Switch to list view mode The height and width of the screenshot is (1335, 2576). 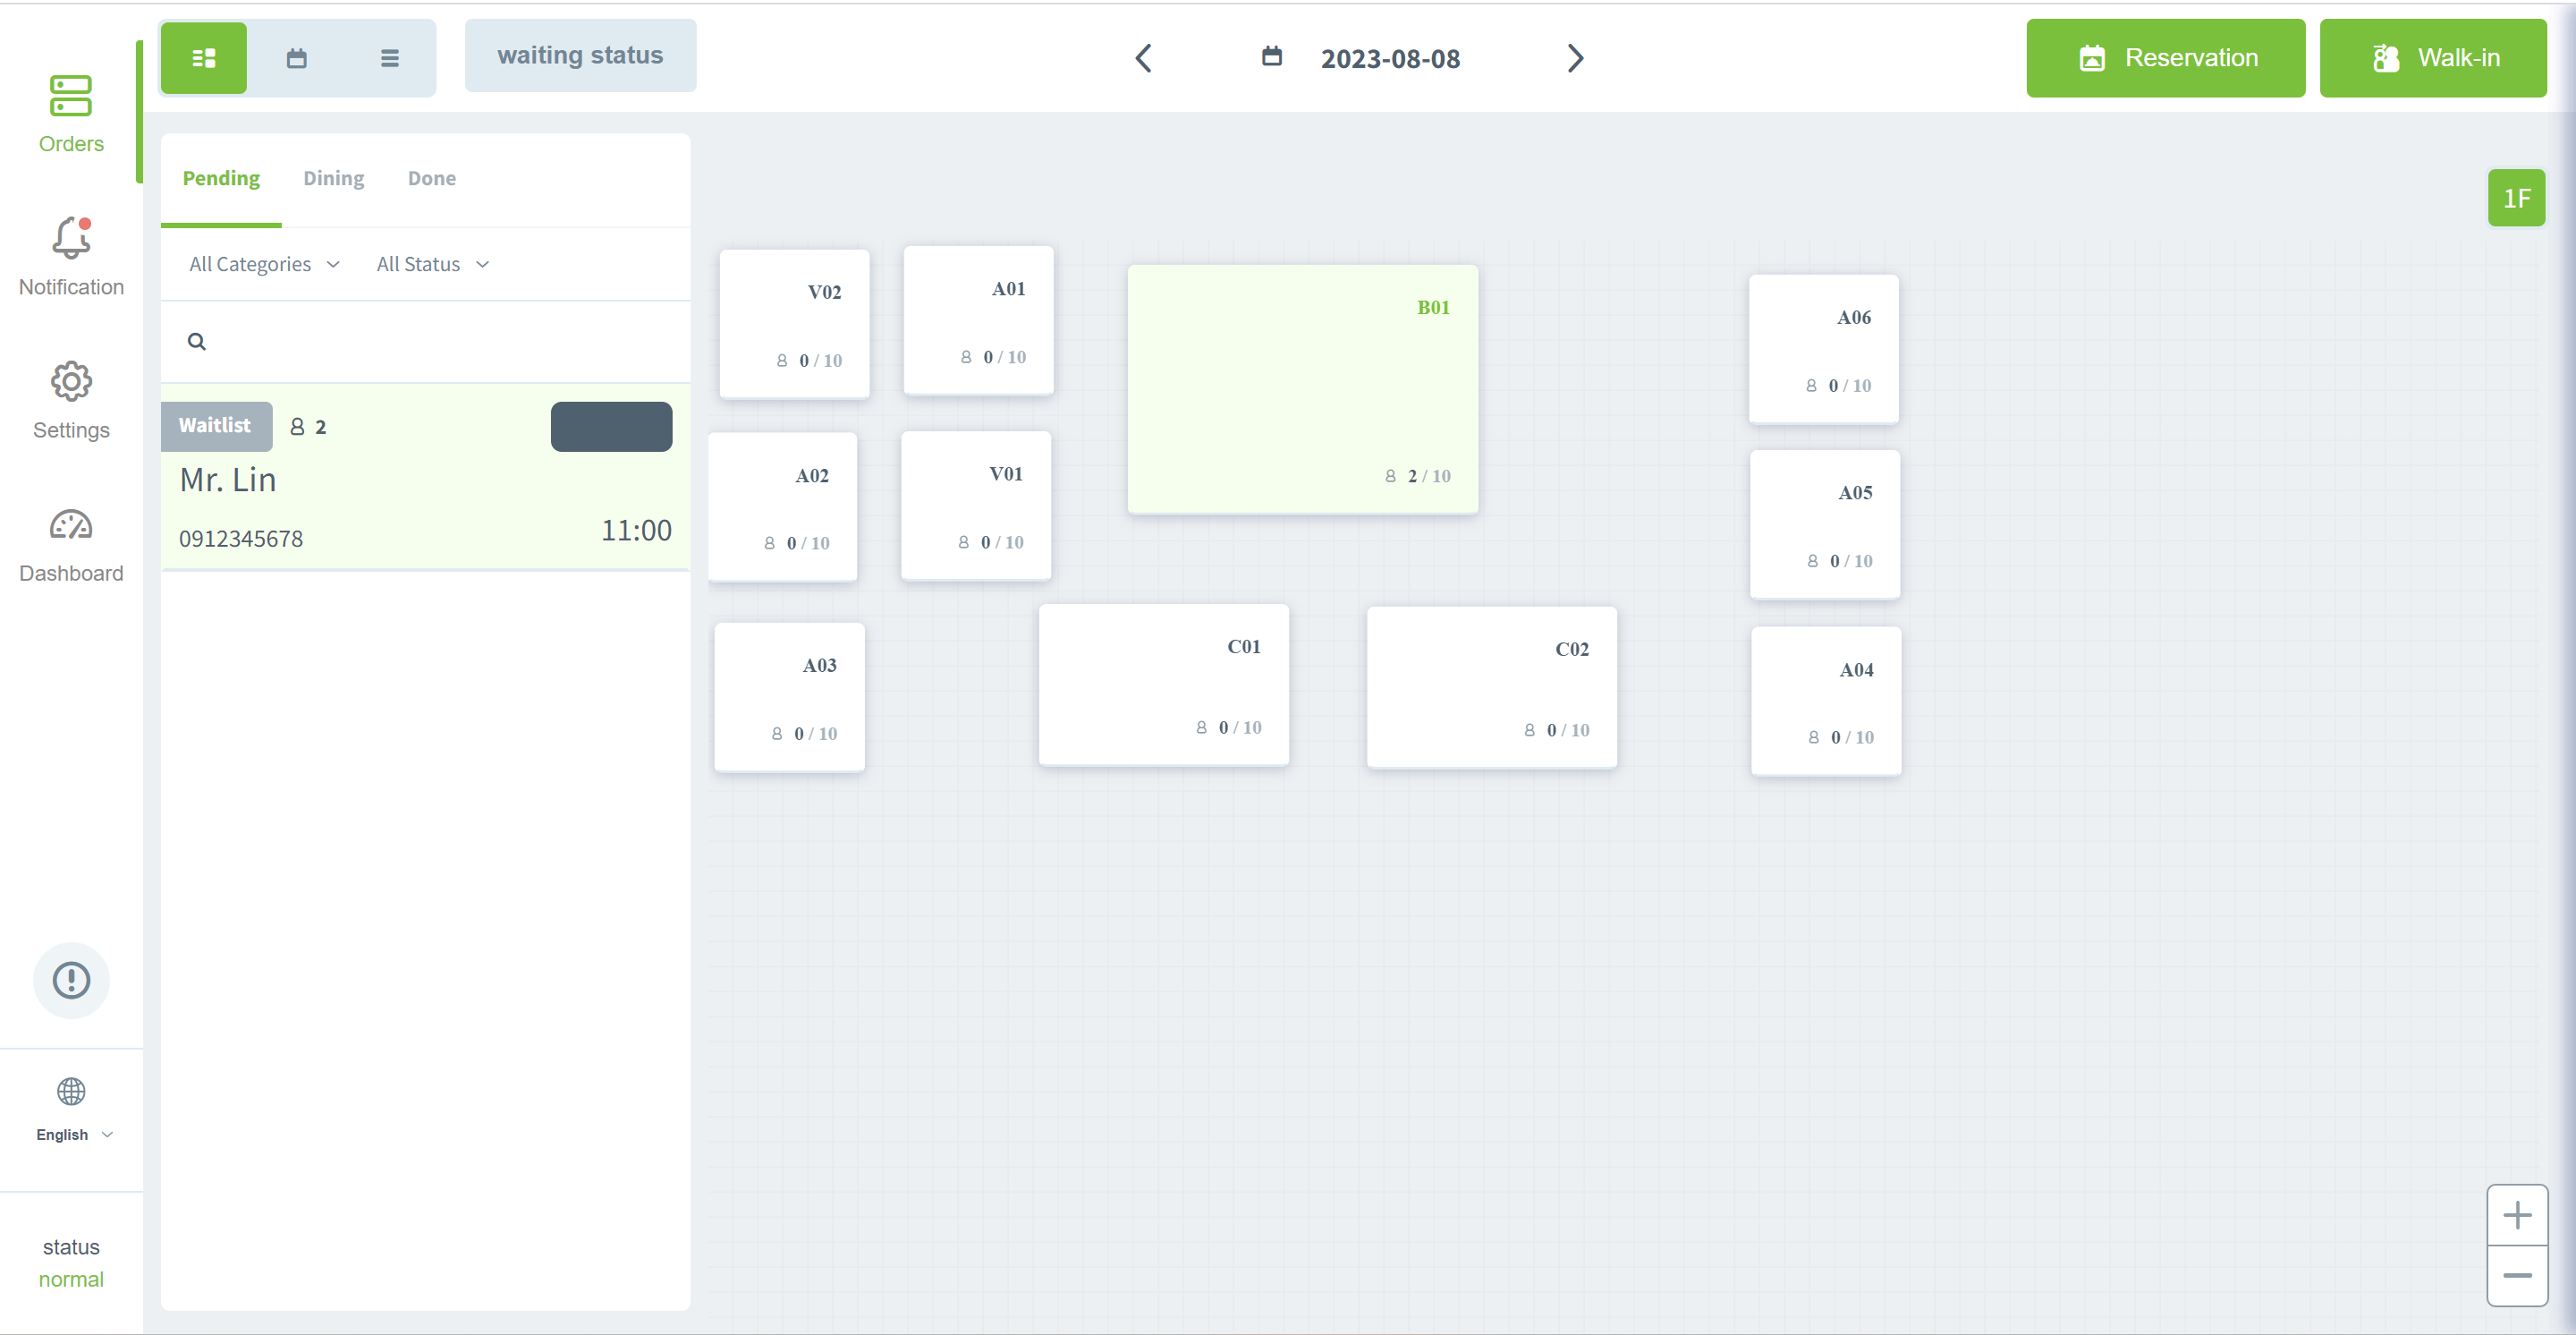tap(389, 58)
